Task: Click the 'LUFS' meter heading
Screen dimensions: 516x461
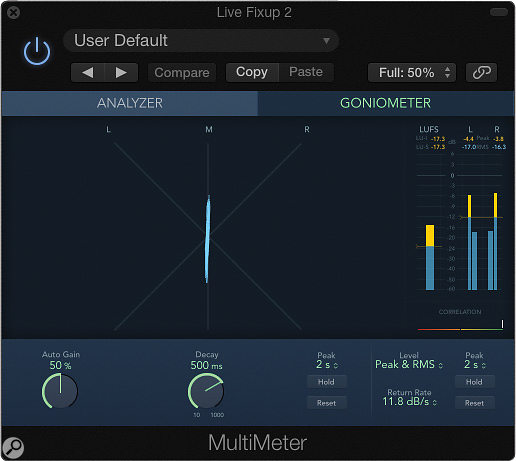Action: [429, 129]
